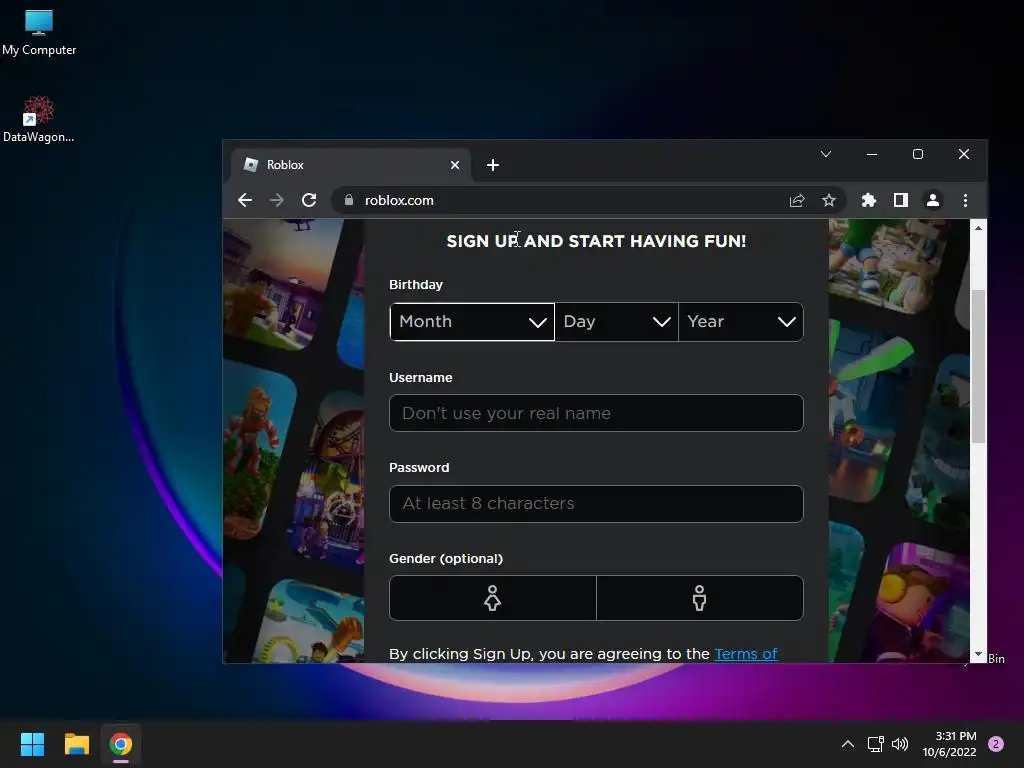Open a new tab with the plus button
Viewport: 1024px width, 768px height.
point(493,165)
